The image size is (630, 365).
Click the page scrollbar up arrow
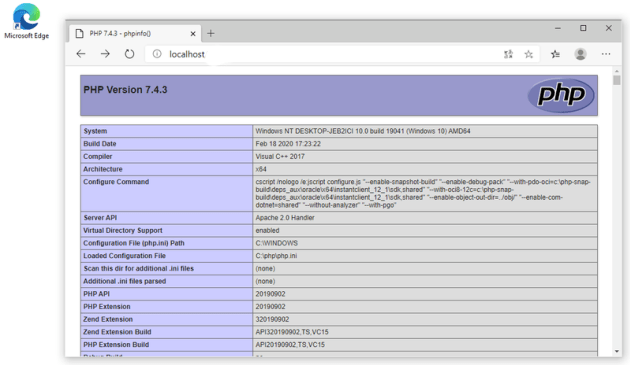pyautogui.click(x=617, y=71)
